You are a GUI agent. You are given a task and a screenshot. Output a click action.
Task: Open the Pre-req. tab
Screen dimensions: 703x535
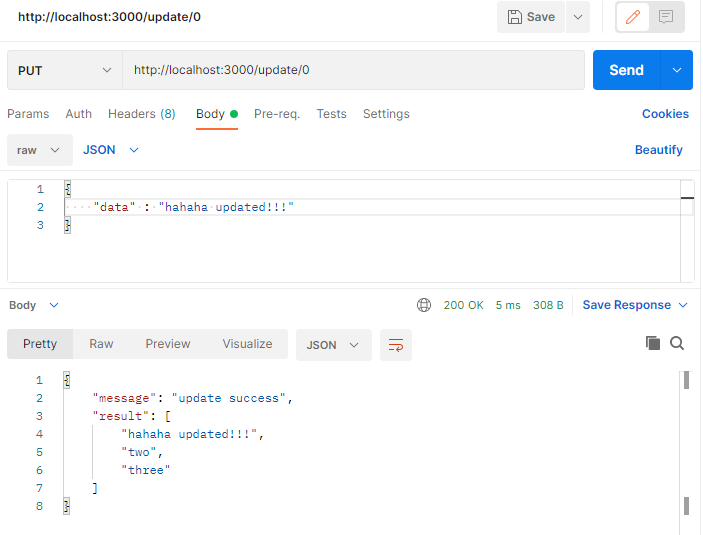coord(277,114)
